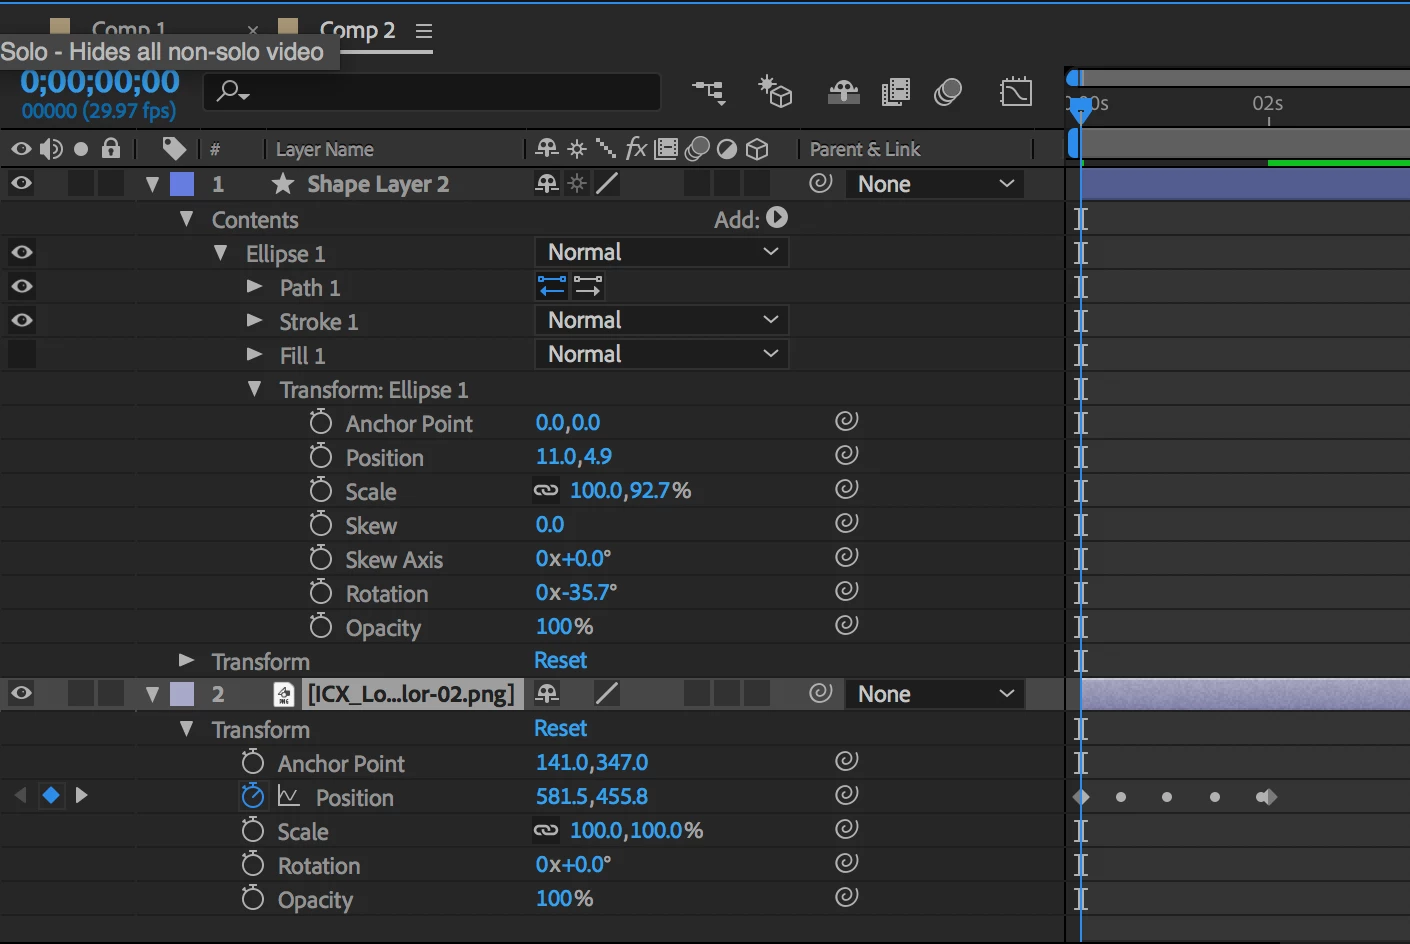Screen dimensions: 1410x944
Task: Open the composition mini-flowchart icon
Action: (709, 92)
